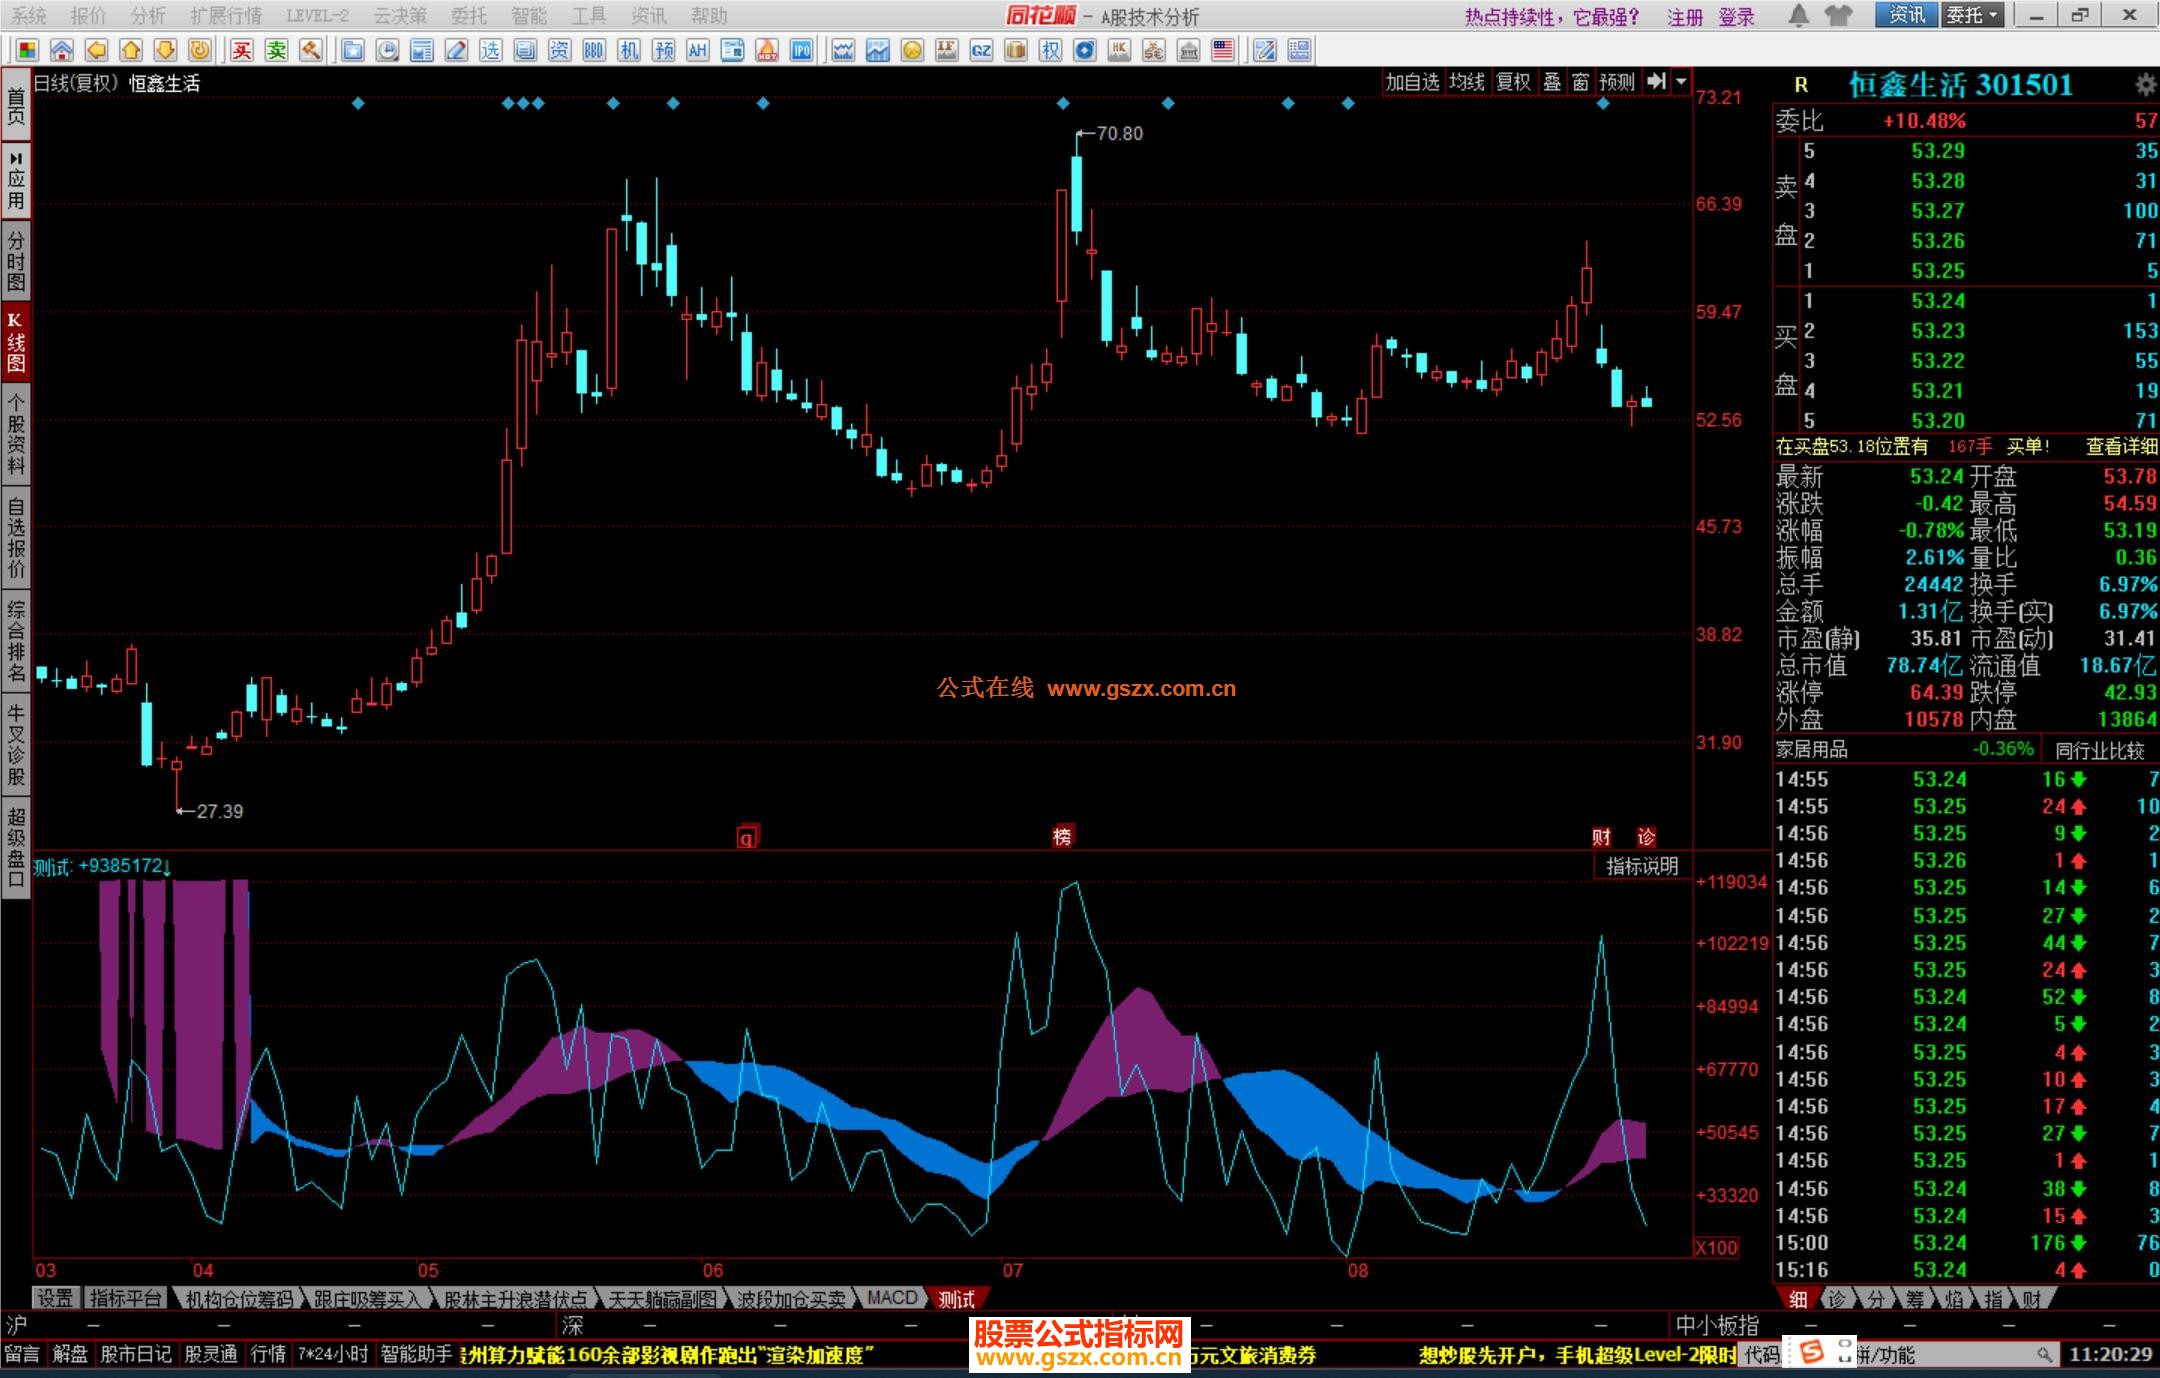Viewport: 2160px width, 1378px height.
Task: Click the 指标说明 button
Action: click(1641, 866)
